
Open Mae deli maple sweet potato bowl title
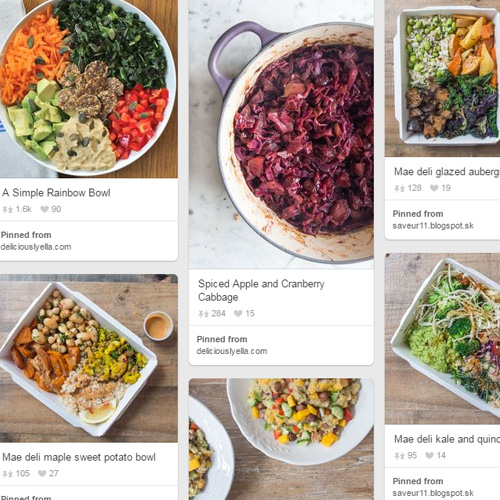coord(79,457)
